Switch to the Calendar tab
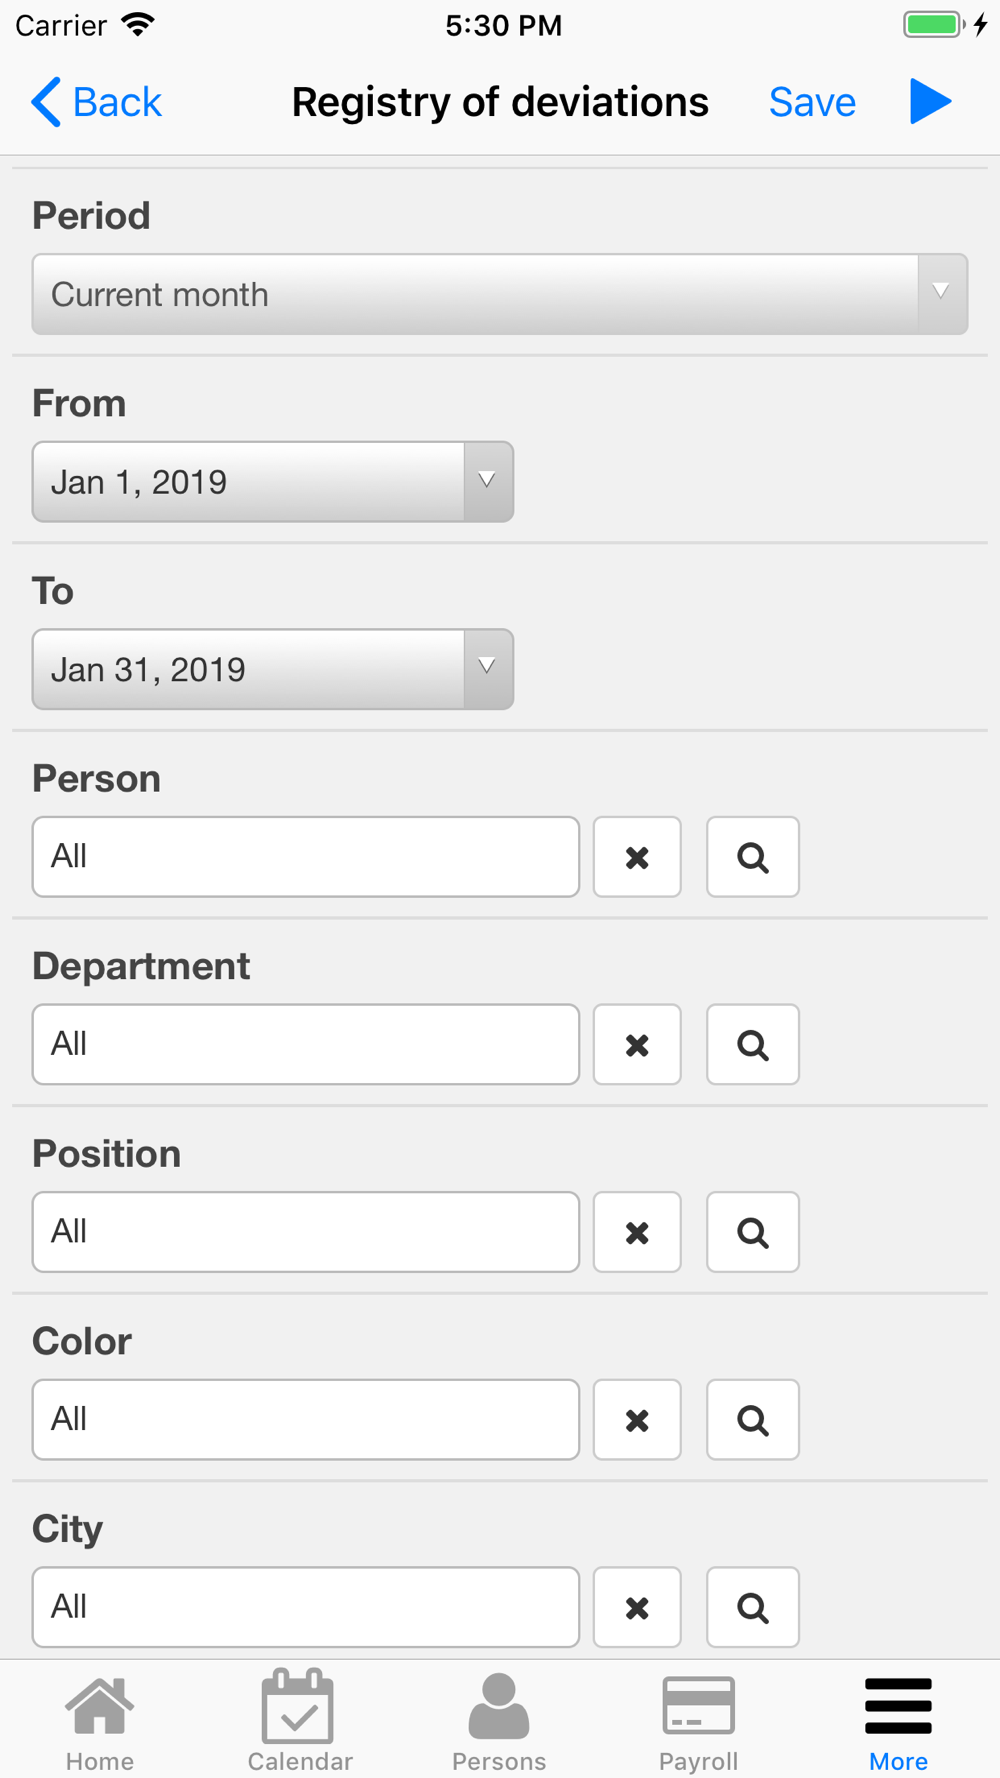This screenshot has width=1000, height=1778. tap(300, 1720)
